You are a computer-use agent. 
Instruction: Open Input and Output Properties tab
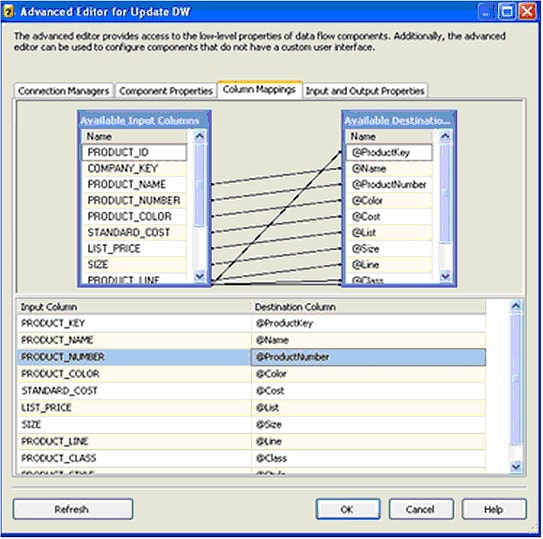(365, 91)
